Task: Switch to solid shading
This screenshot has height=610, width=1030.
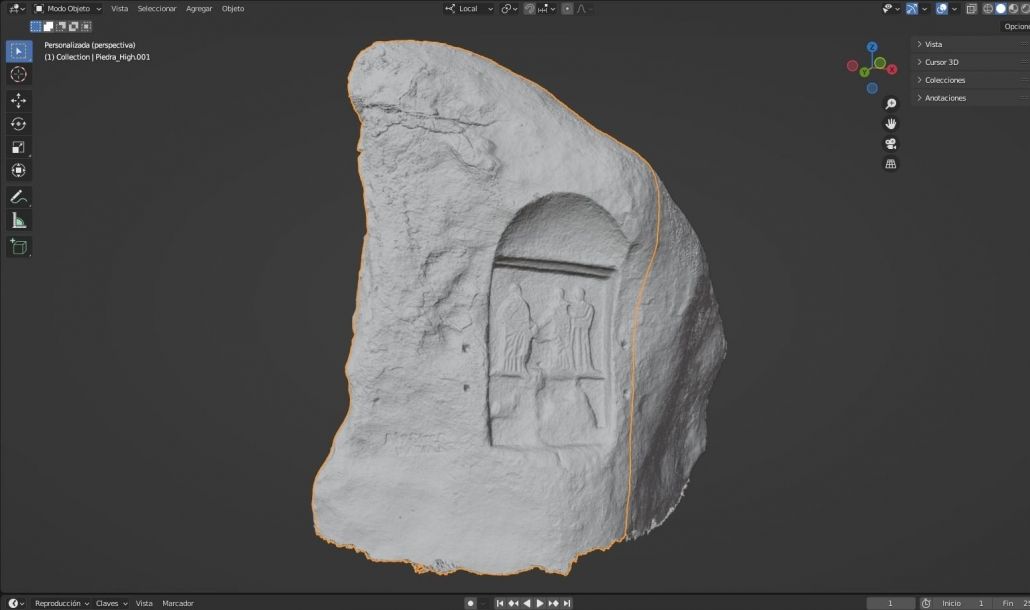Action: [x=1000, y=9]
